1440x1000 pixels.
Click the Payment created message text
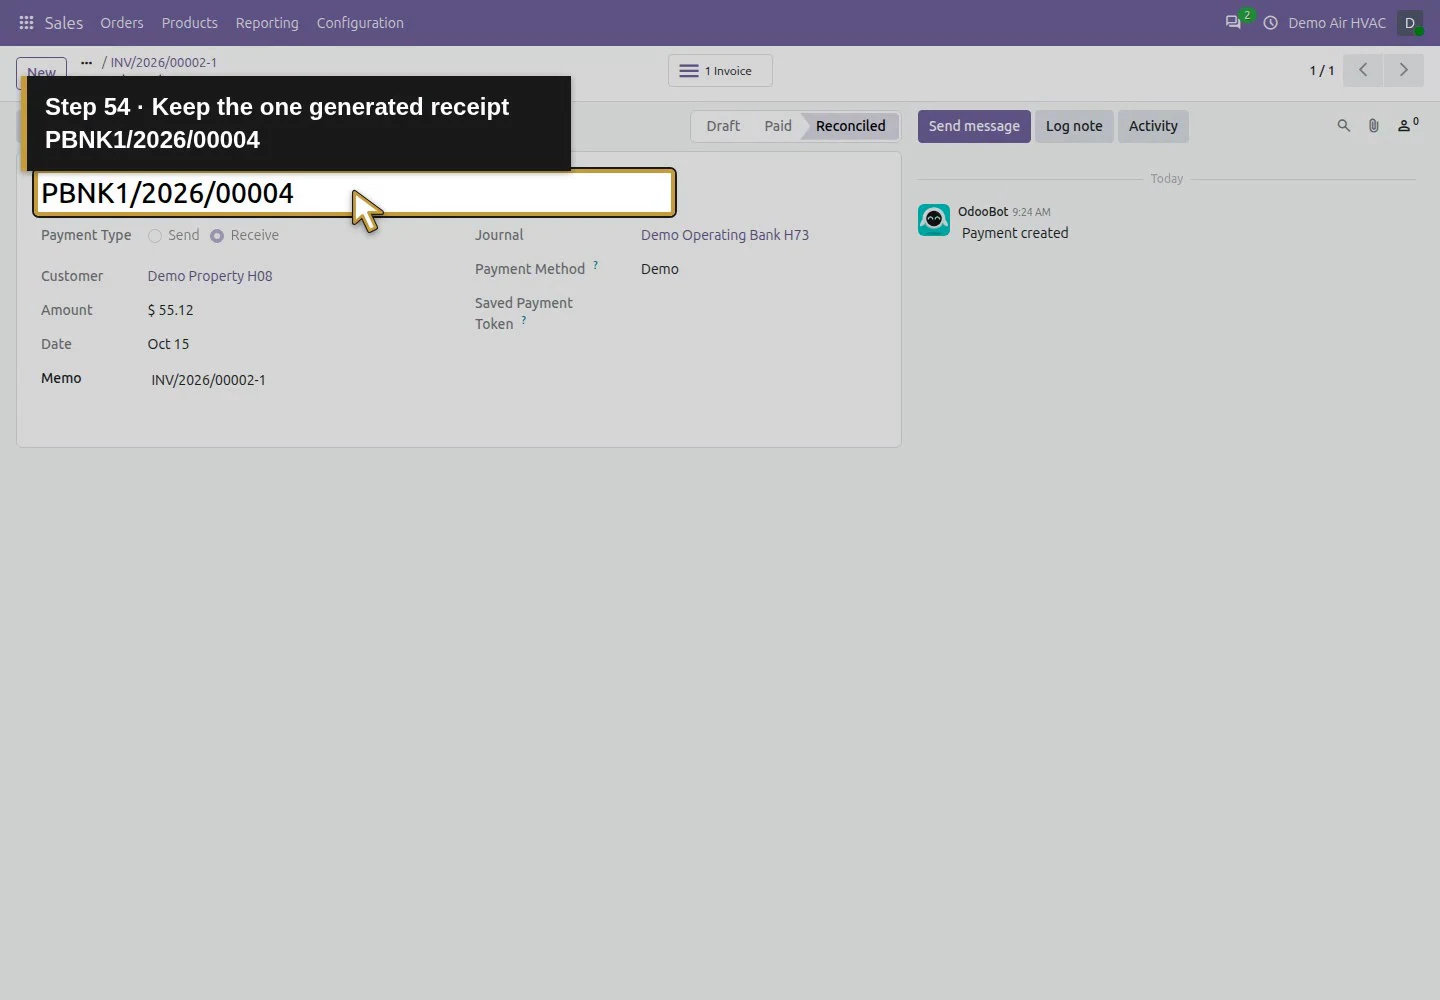click(1015, 233)
